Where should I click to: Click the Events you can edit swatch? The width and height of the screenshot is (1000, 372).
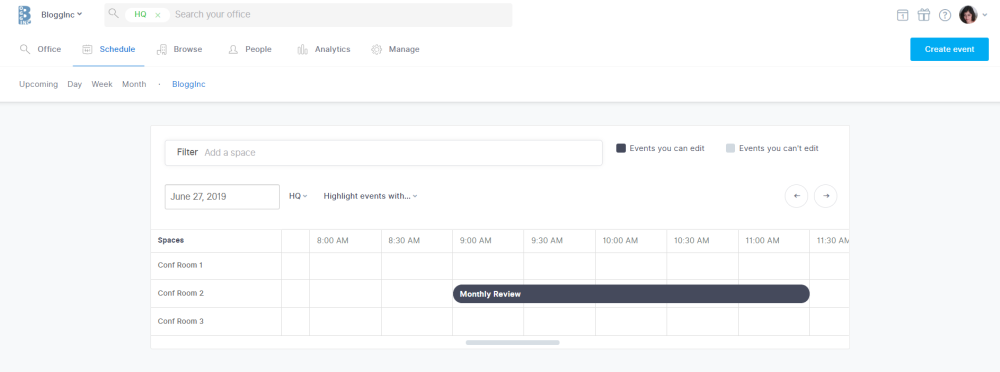tap(621, 148)
